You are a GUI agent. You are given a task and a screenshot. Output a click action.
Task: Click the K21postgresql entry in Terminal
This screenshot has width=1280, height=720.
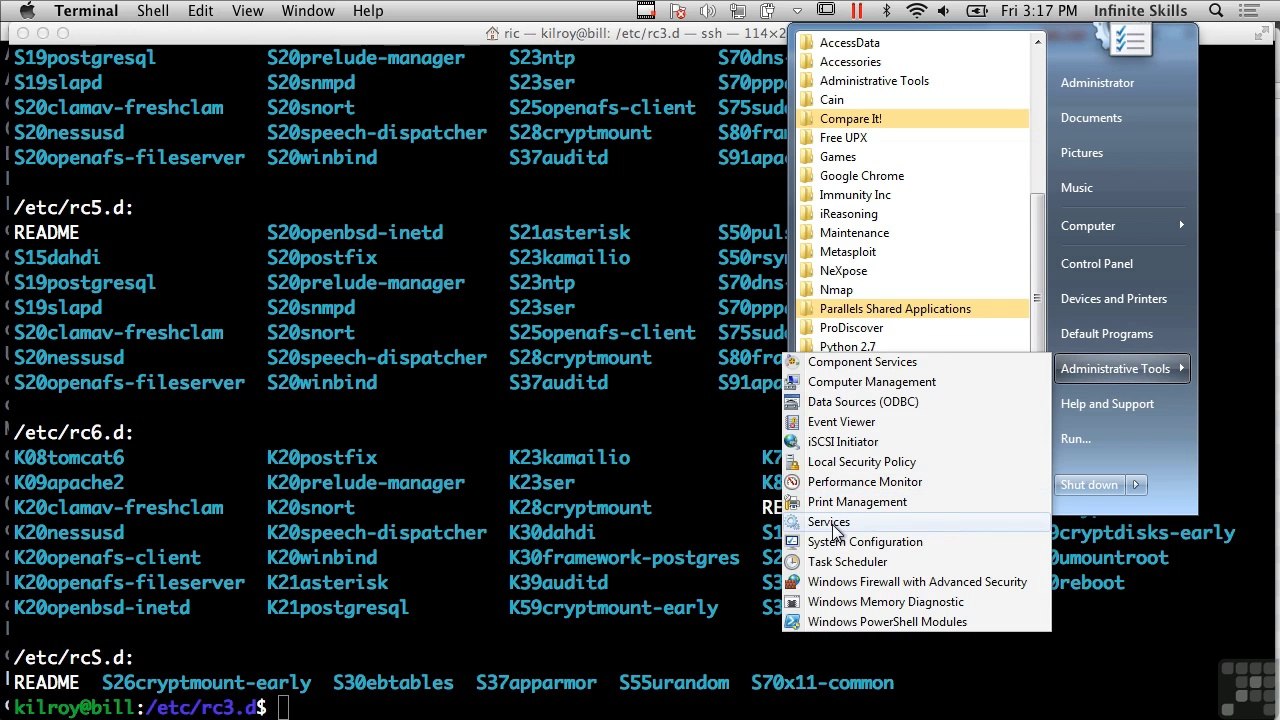click(338, 608)
